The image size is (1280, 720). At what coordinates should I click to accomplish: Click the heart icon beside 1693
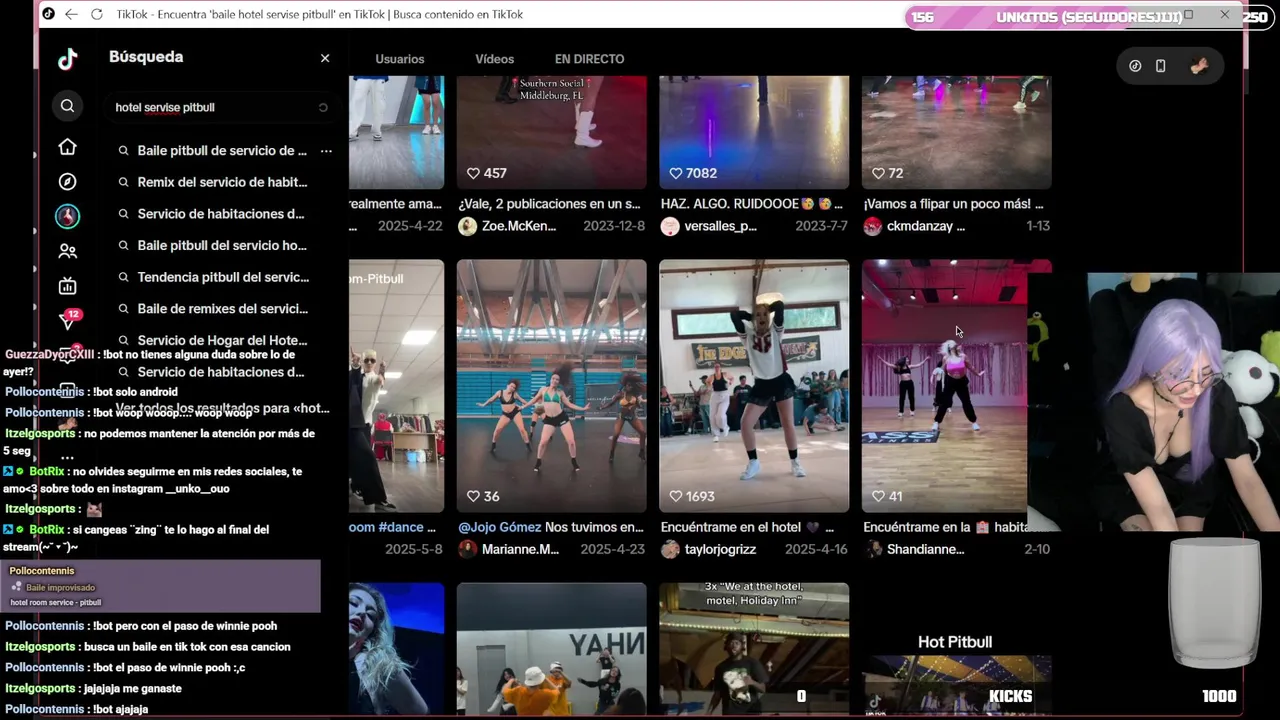click(676, 496)
